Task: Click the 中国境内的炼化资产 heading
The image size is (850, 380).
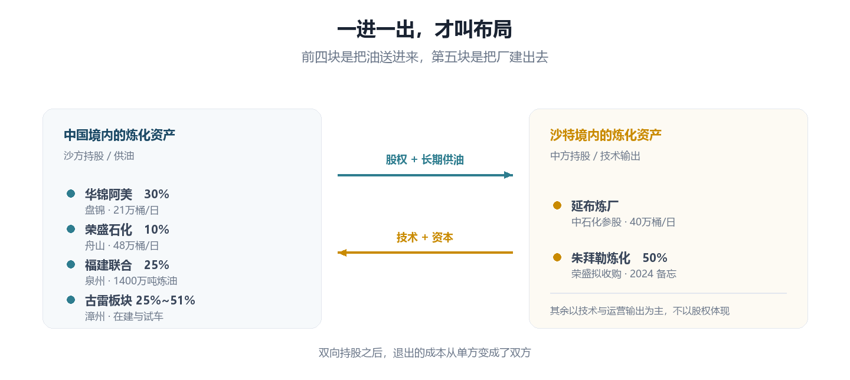Action: click(119, 134)
